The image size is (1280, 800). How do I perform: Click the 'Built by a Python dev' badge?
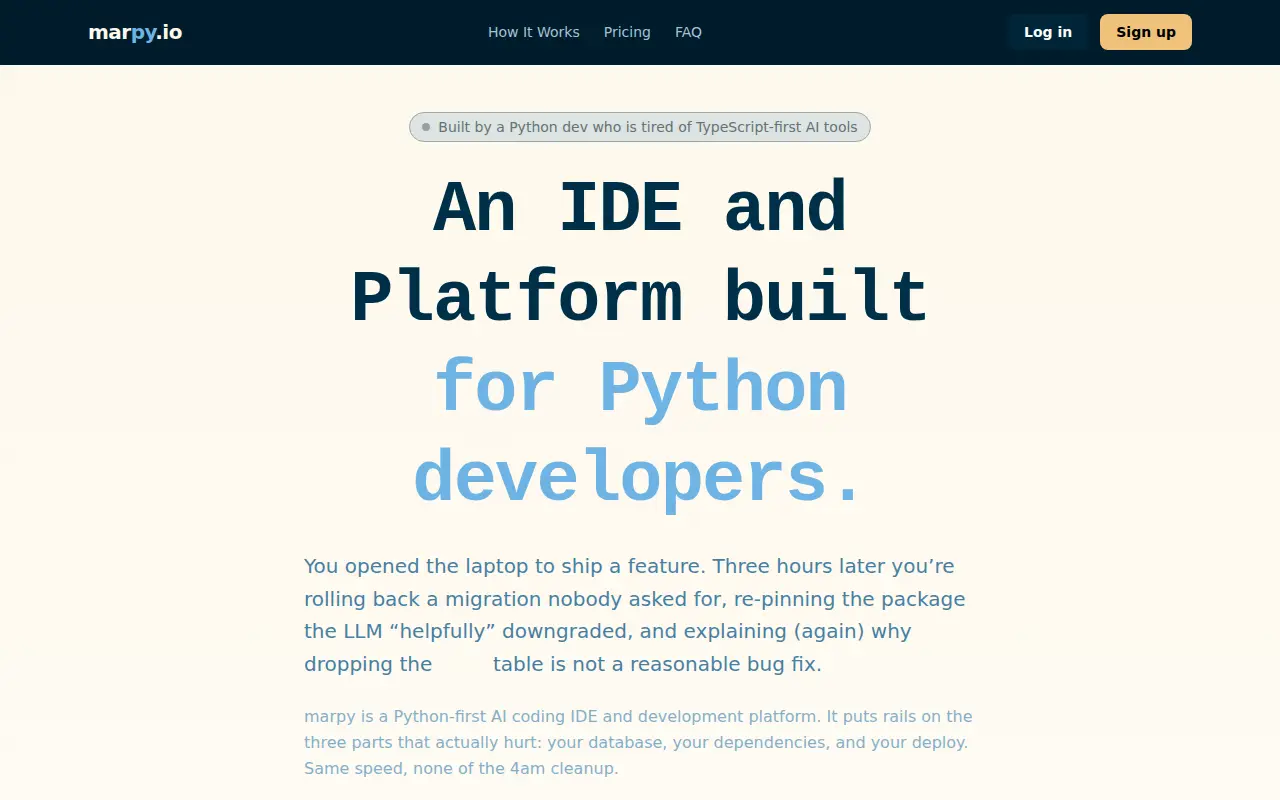(x=640, y=127)
